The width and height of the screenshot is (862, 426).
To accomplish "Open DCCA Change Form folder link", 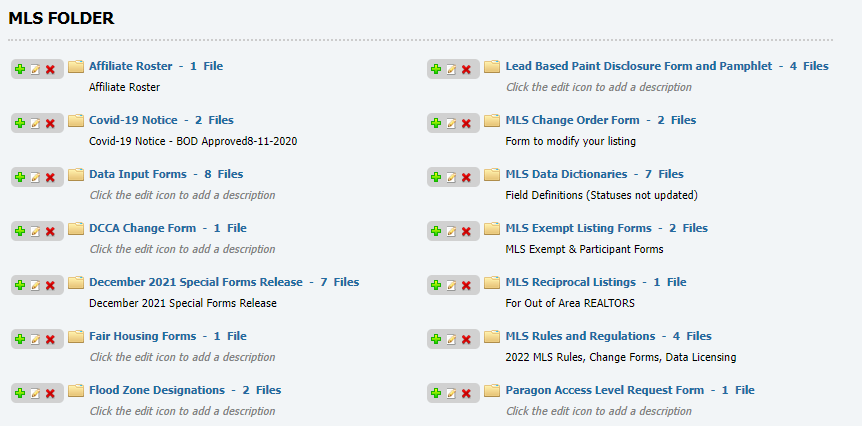I will (x=168, y=228).
